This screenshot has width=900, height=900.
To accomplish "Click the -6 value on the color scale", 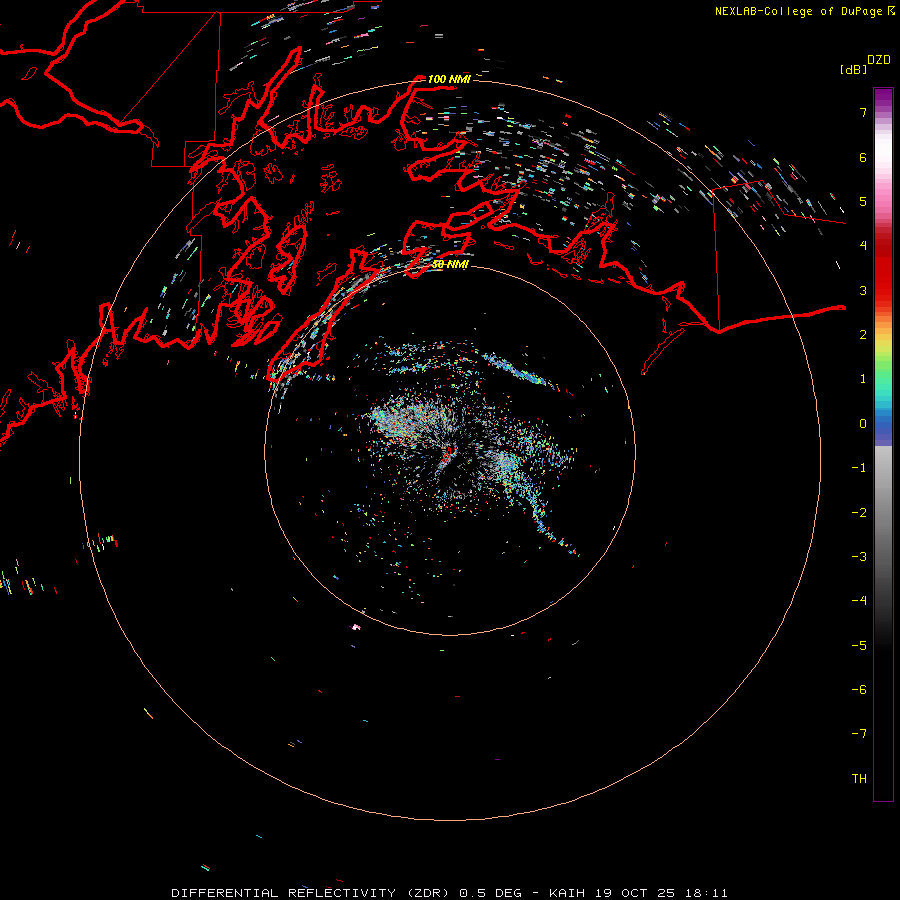I will [859, 690].
